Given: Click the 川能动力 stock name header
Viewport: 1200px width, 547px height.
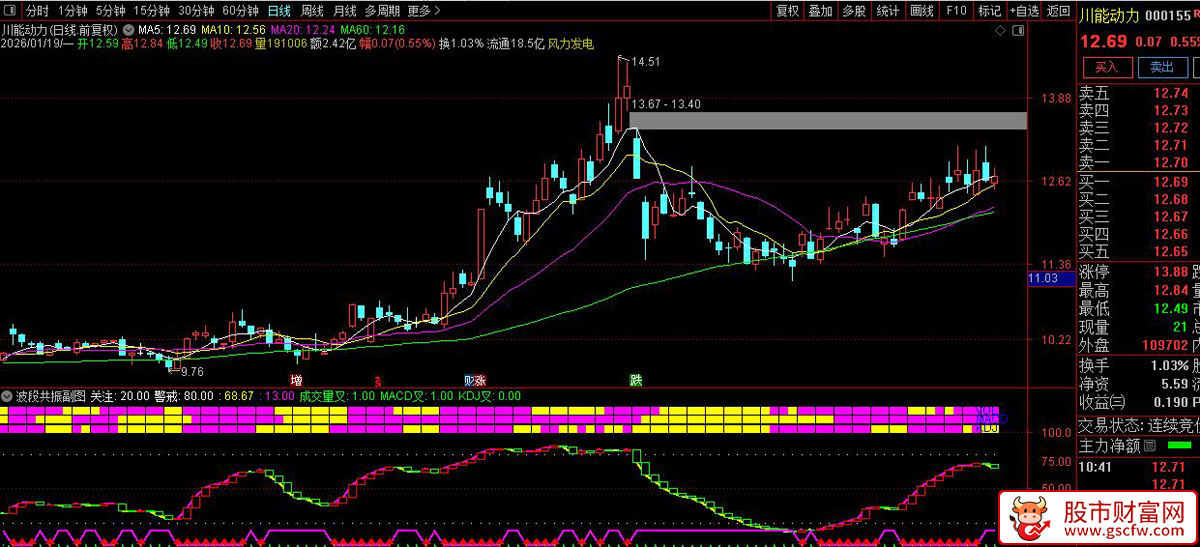Looking at the screenshot, I should [1108, 15].
